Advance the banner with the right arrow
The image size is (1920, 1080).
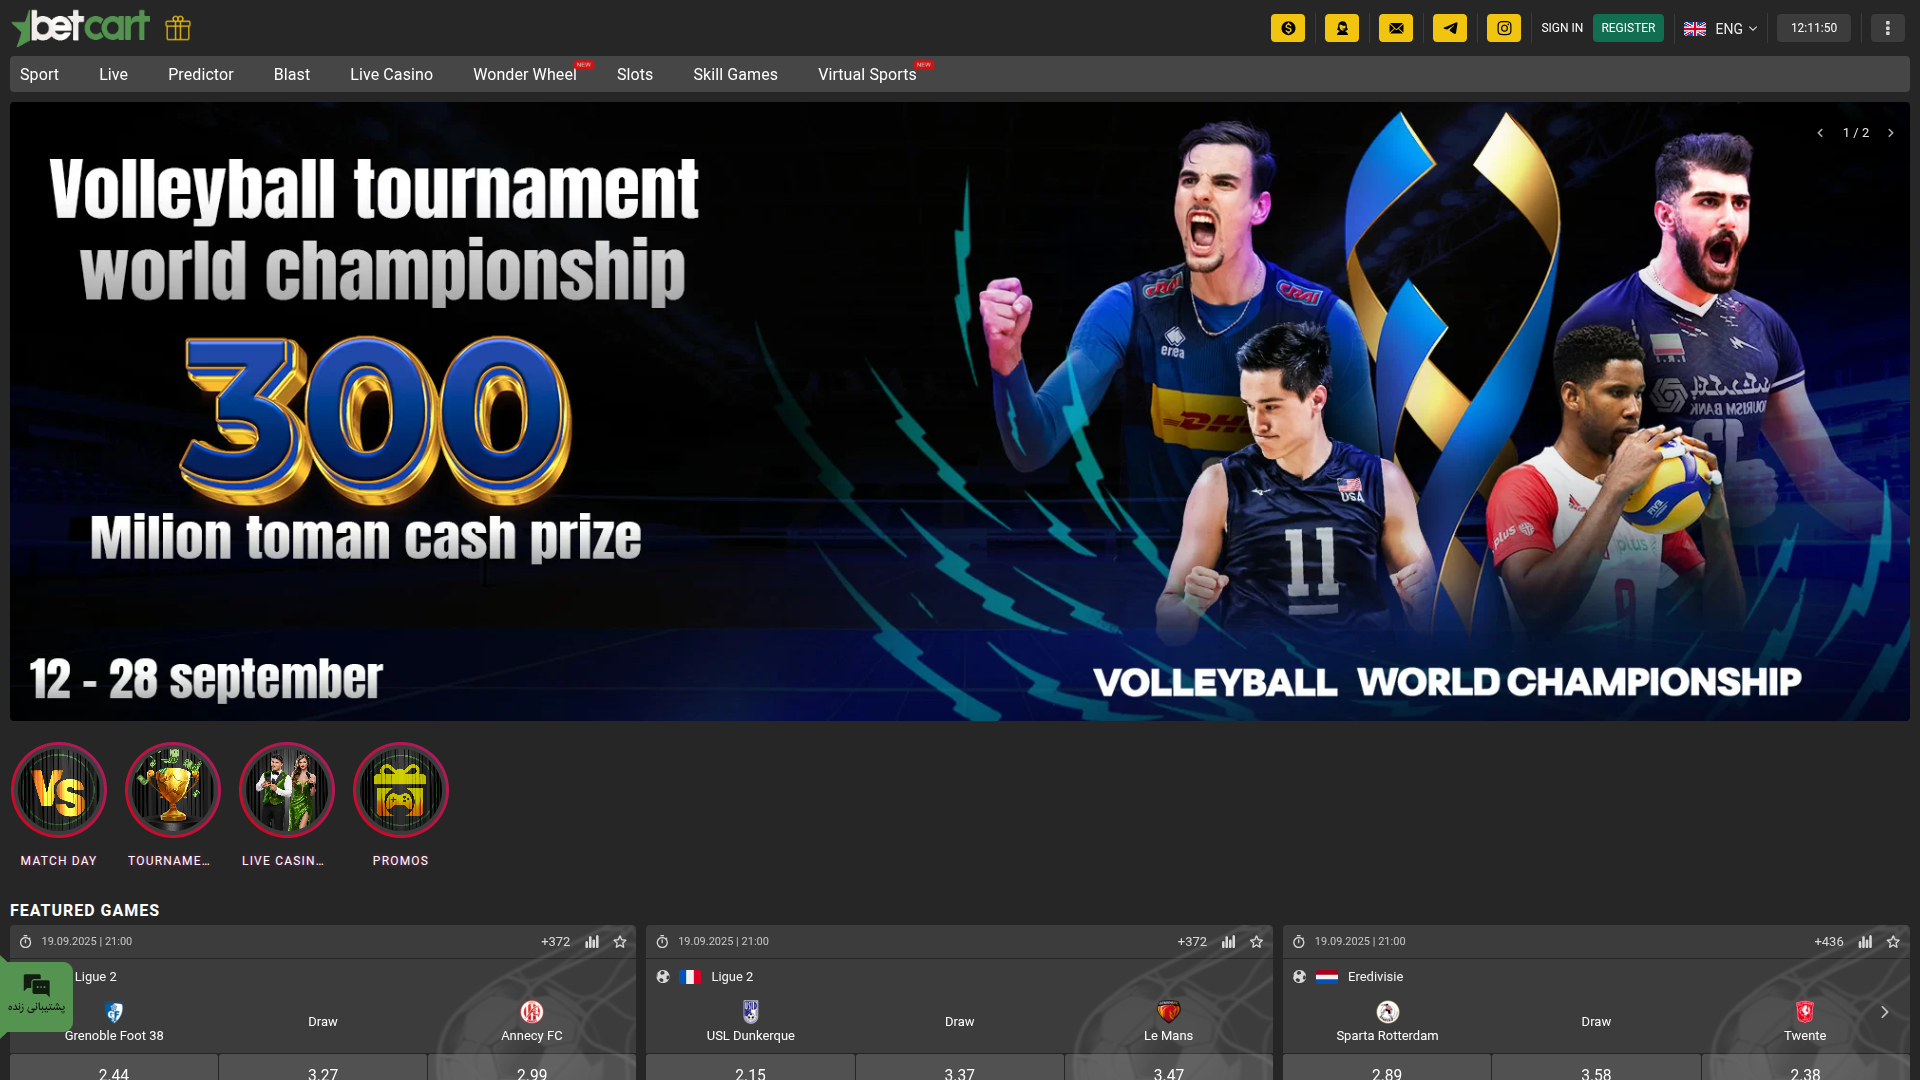tap(1890, 132)
